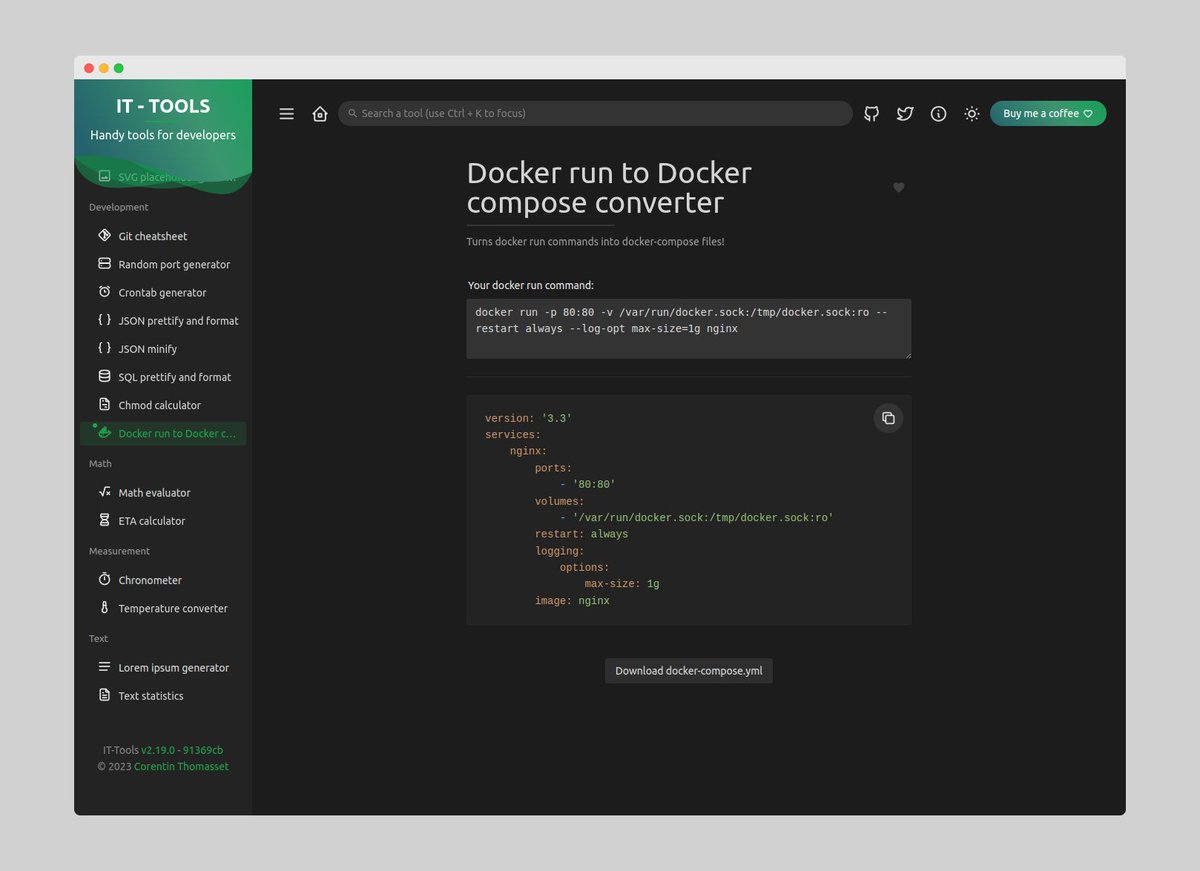Go to home via house icon
This screenshot has width=1200, height=871.
pyautogui.click(x=320, y=114)
